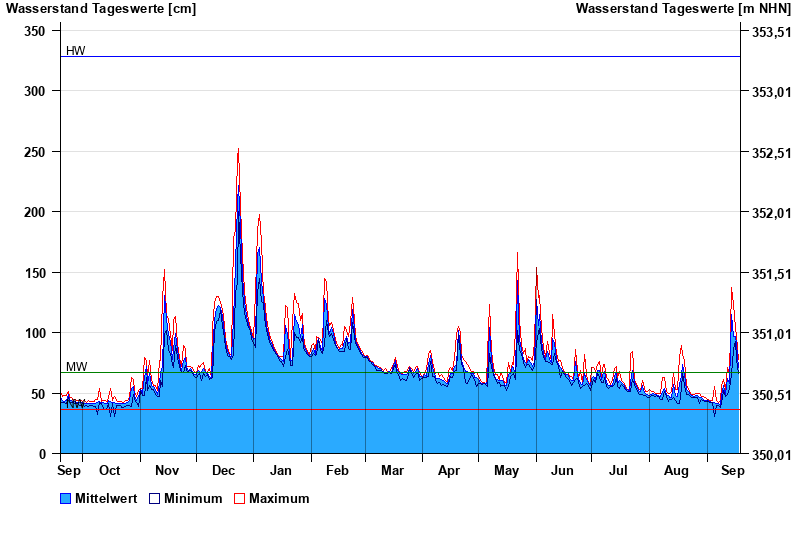Click the 250 tick on the left axis
Image resolution: width=800 pixels, height=550 pixels.
pyautogui.click(x=35, y=152)
